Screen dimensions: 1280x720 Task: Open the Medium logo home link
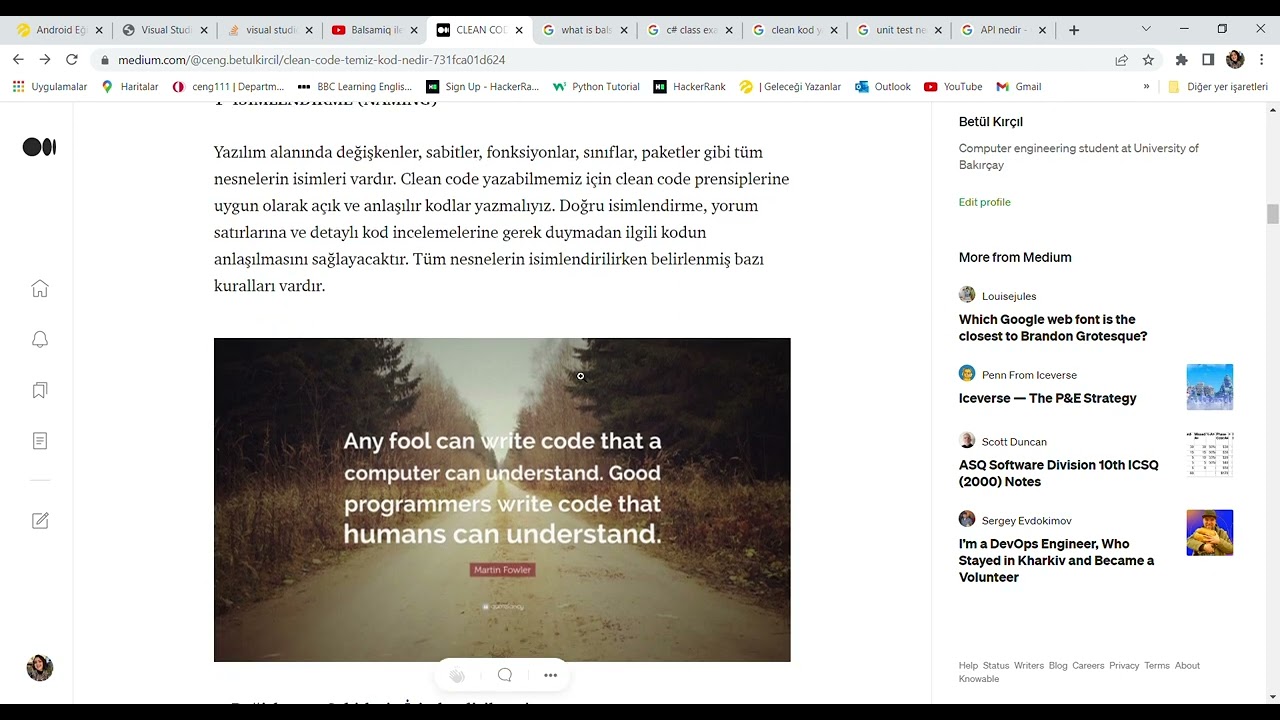tap(39, 147)
